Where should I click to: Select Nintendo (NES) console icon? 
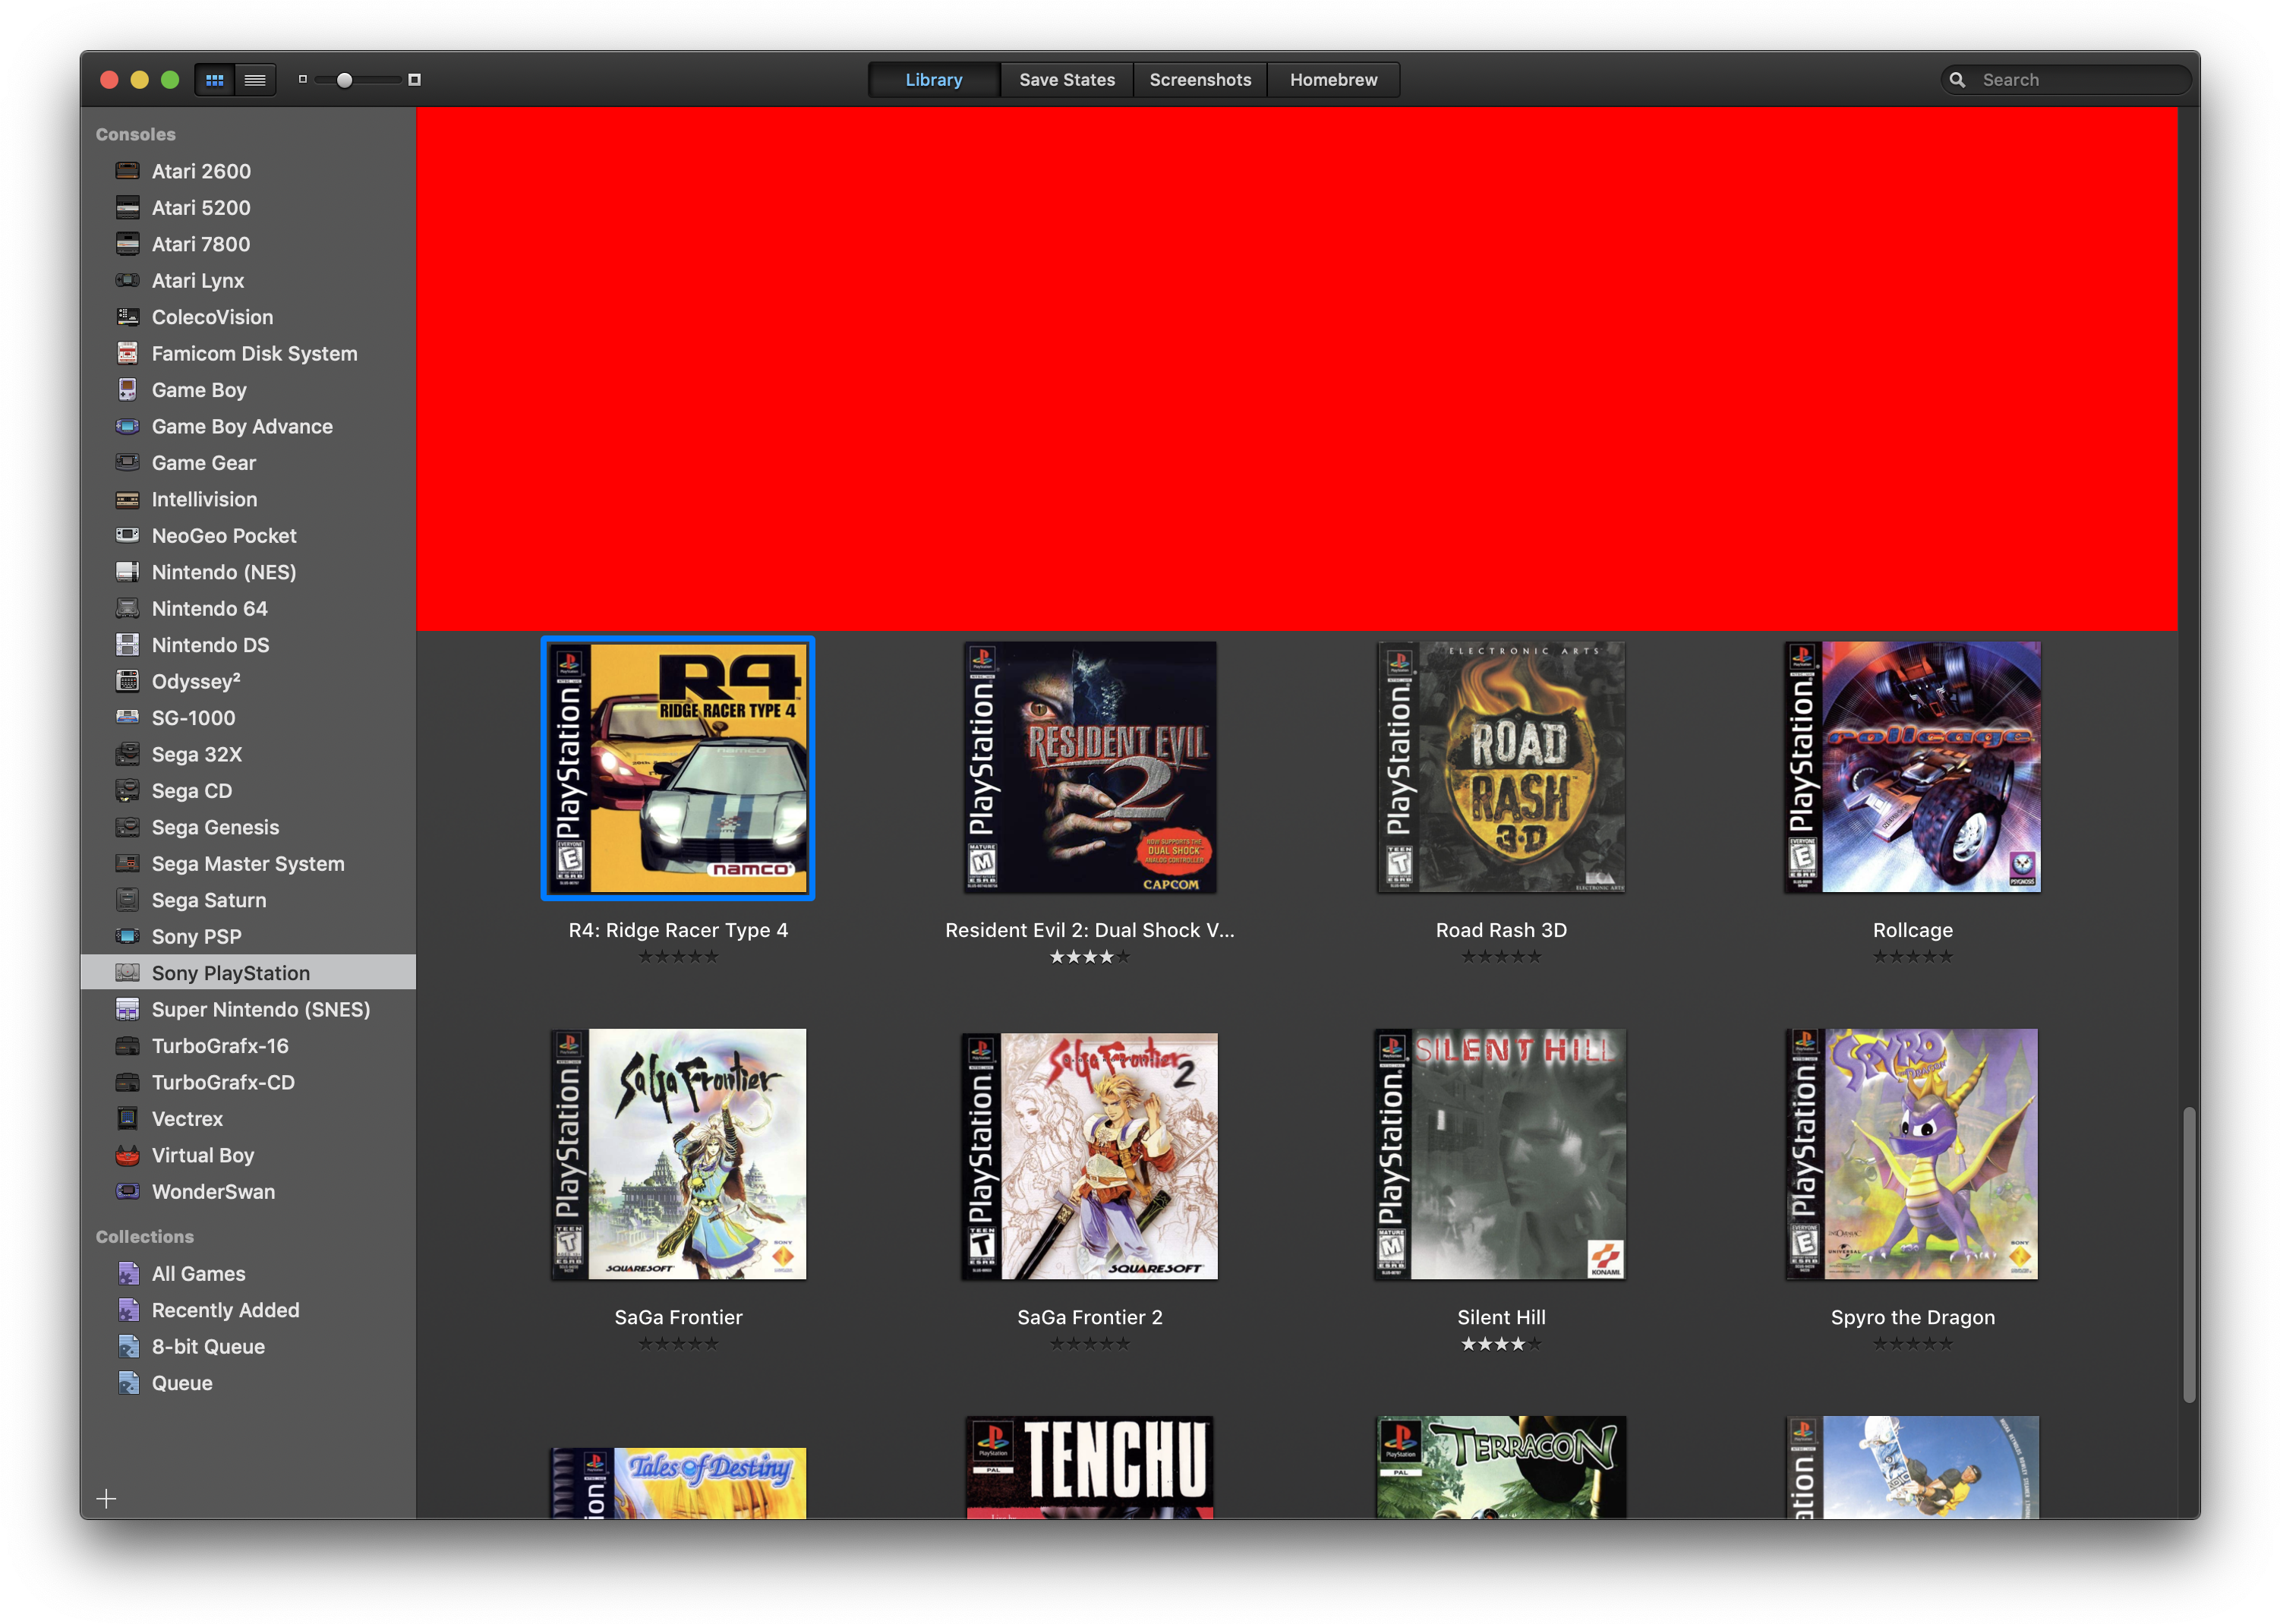[128, 572]
